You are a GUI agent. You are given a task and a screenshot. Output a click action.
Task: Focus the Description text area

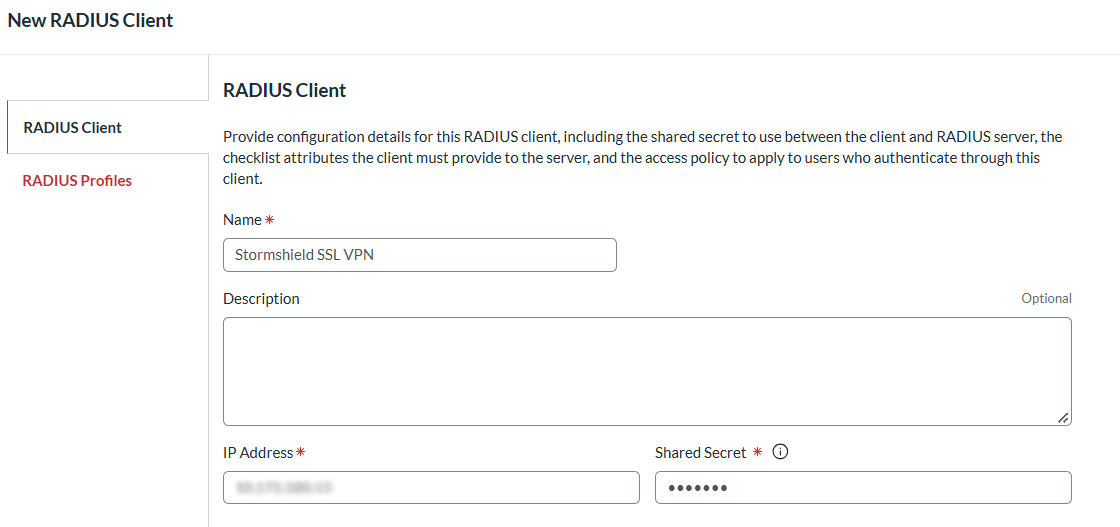[647, 371]
